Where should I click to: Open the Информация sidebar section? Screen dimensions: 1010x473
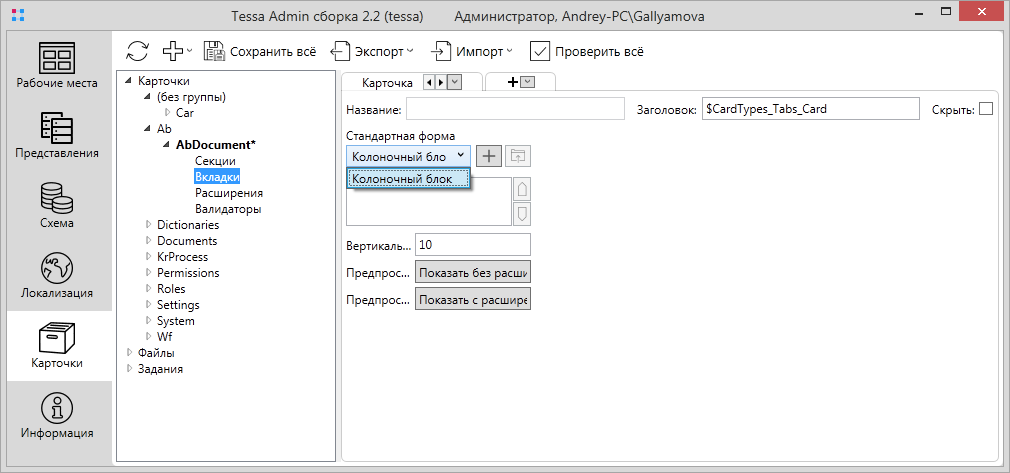57,416
